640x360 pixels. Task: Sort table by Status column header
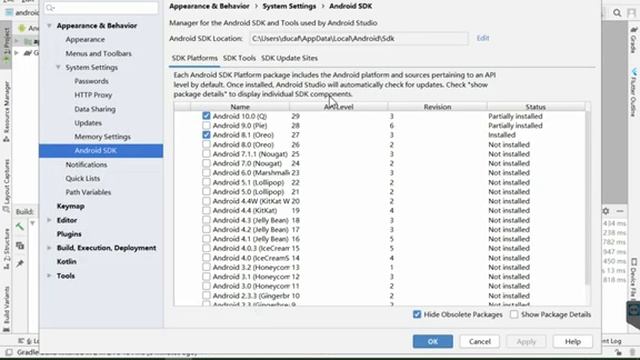coord(536,107)
